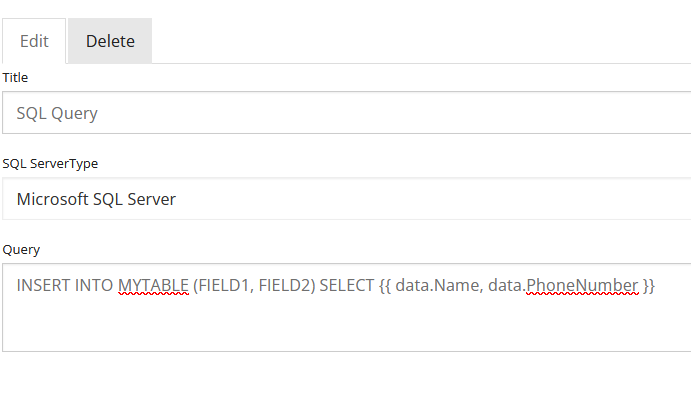Place cursor on the SELECT keyword
This screenshot has height=397, width=691.
click(x=347, y=286)
